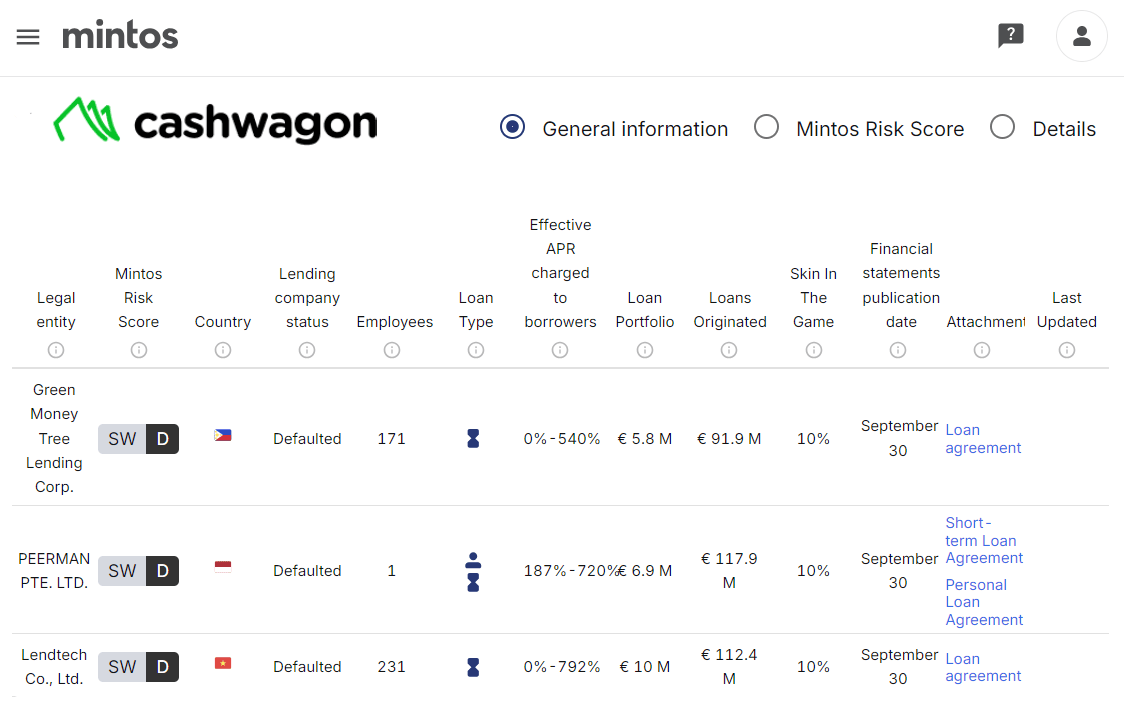Click the € 91.9 M loans originated value
The height and width of the screenshot is (706, 1124).
[729, 439]
